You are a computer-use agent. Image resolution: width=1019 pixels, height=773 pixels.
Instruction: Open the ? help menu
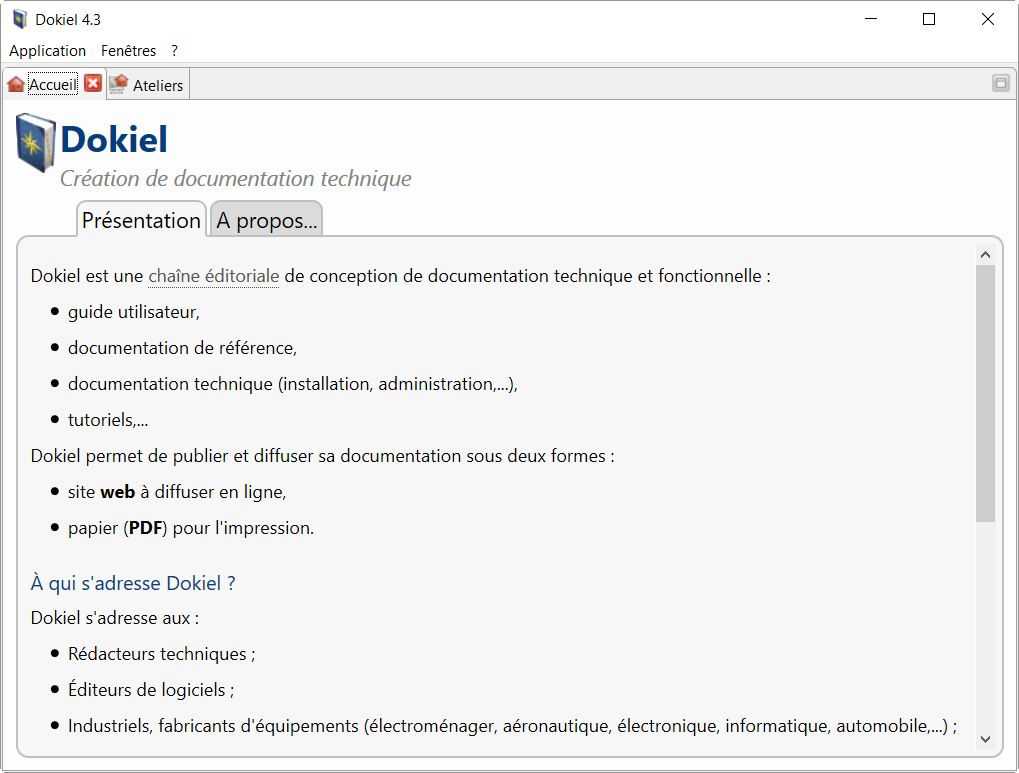(174, 50)
